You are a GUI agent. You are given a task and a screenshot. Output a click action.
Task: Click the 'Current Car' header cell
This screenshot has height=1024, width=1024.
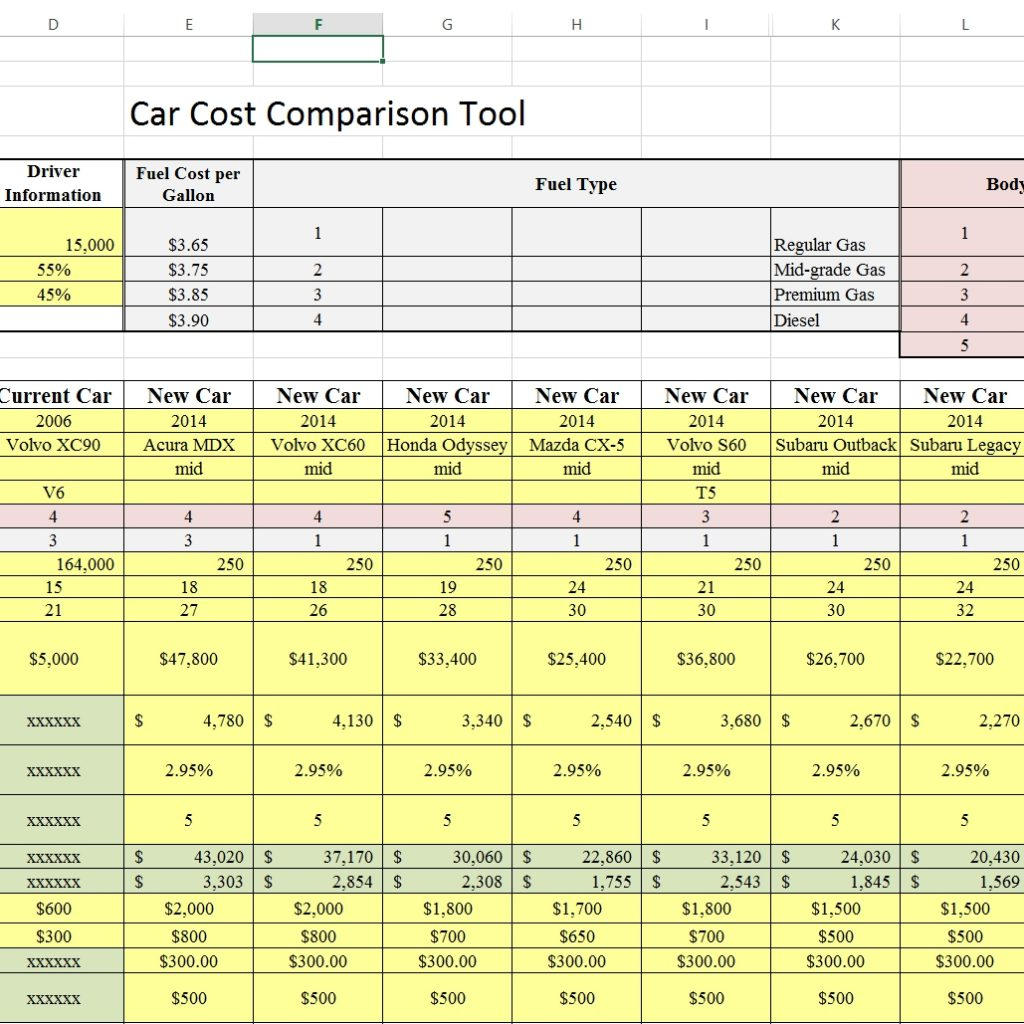tap(53, 395)
